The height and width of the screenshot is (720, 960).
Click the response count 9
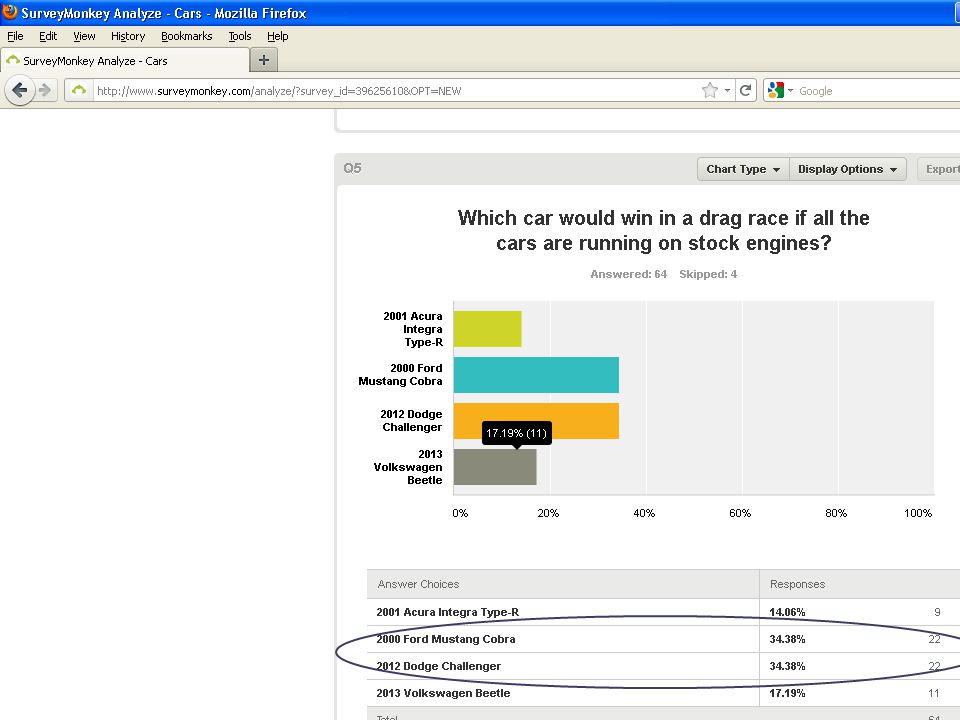(x=937, y=612)
